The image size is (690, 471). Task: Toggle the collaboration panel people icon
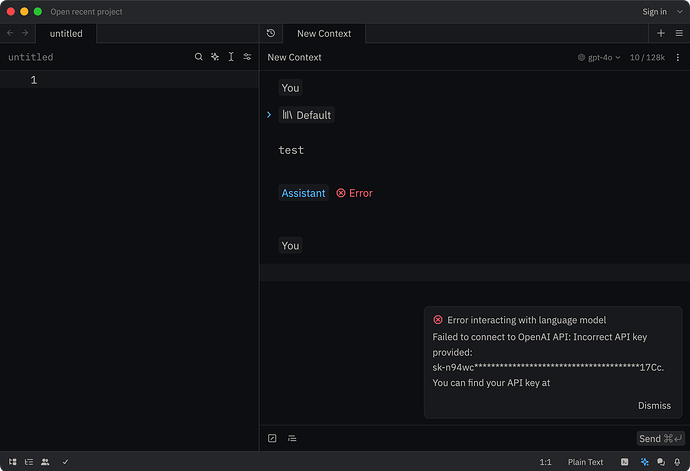click(45, 462)
